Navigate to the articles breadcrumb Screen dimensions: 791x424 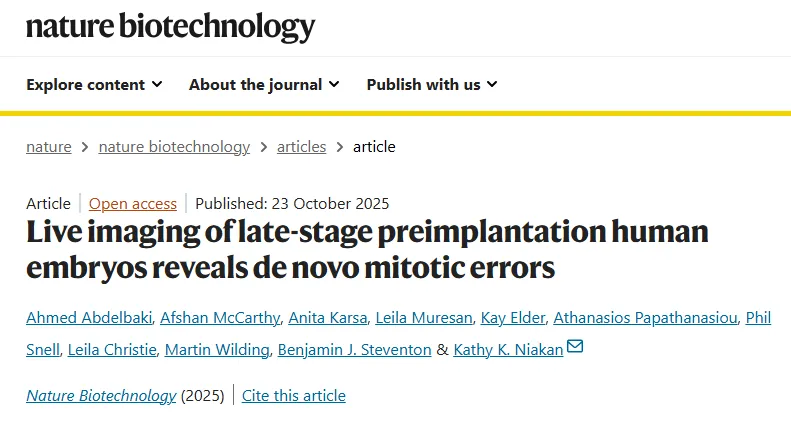pos(301,146)
